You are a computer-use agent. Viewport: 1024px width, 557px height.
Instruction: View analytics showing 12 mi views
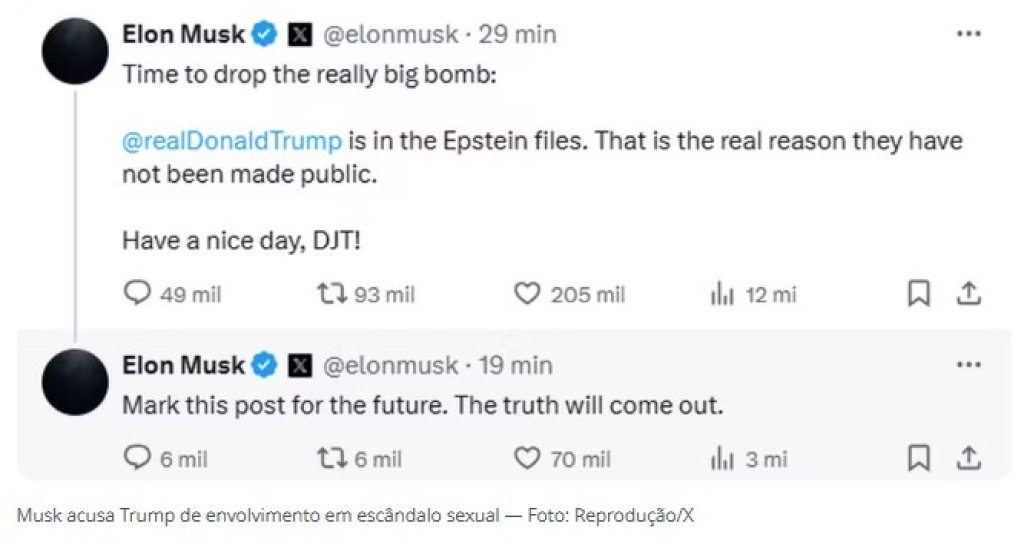(722, 294)
